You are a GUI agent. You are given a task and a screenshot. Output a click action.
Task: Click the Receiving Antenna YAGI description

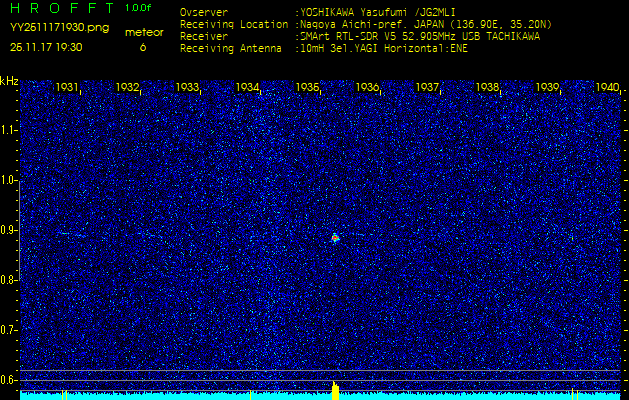point(385,47)
